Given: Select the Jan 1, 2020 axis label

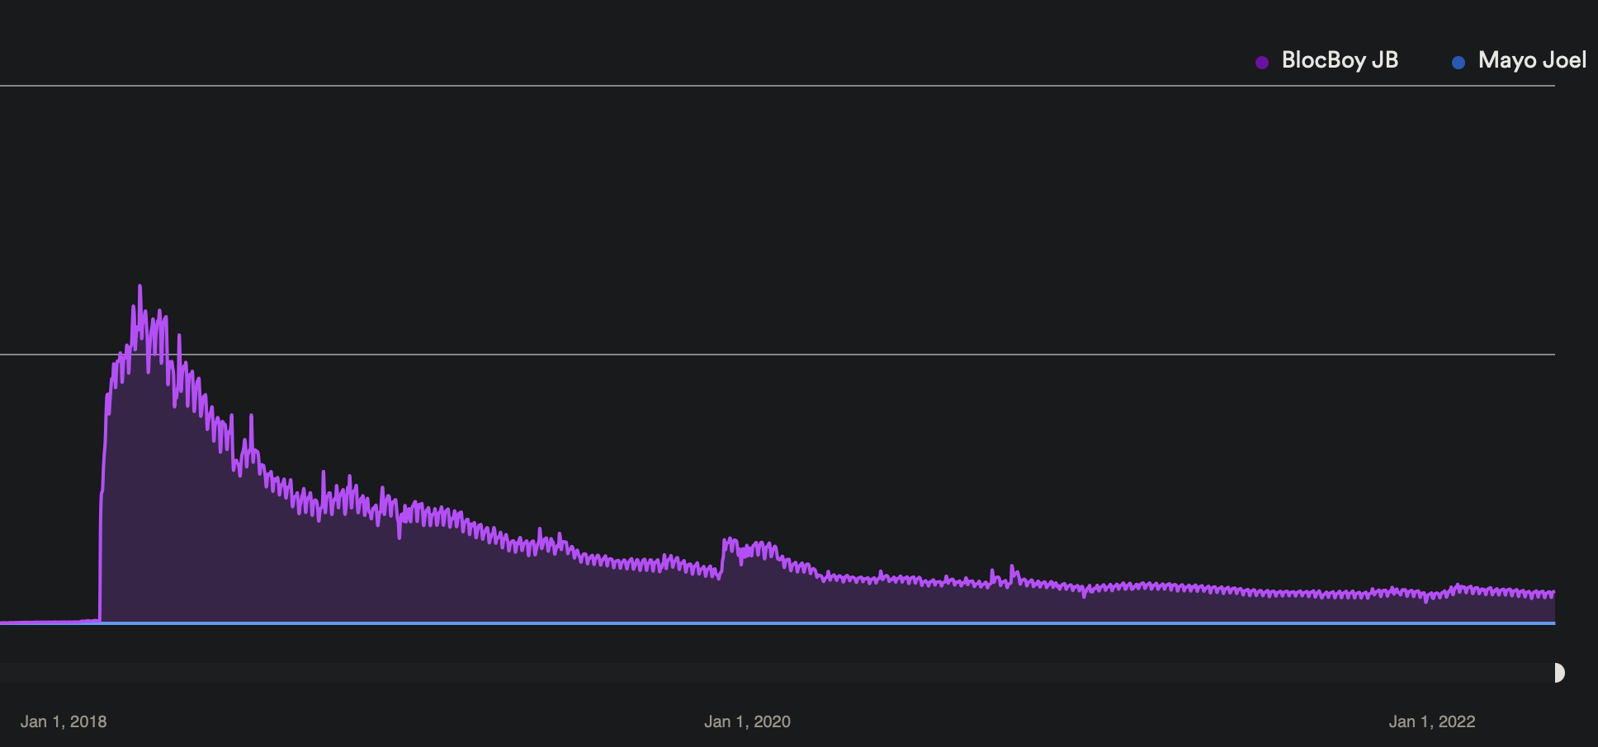Looking at the screenshot, I should coord(747,721).
